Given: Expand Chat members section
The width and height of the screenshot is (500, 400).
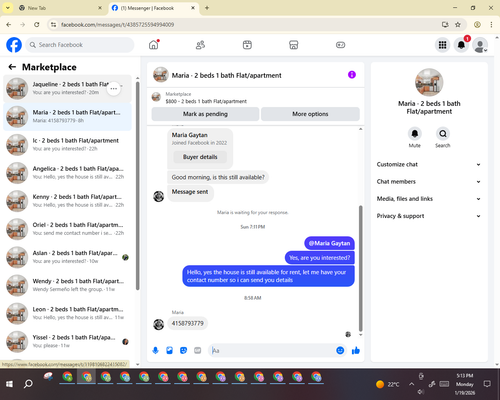Looking at the screenshot, I should 429,182.
